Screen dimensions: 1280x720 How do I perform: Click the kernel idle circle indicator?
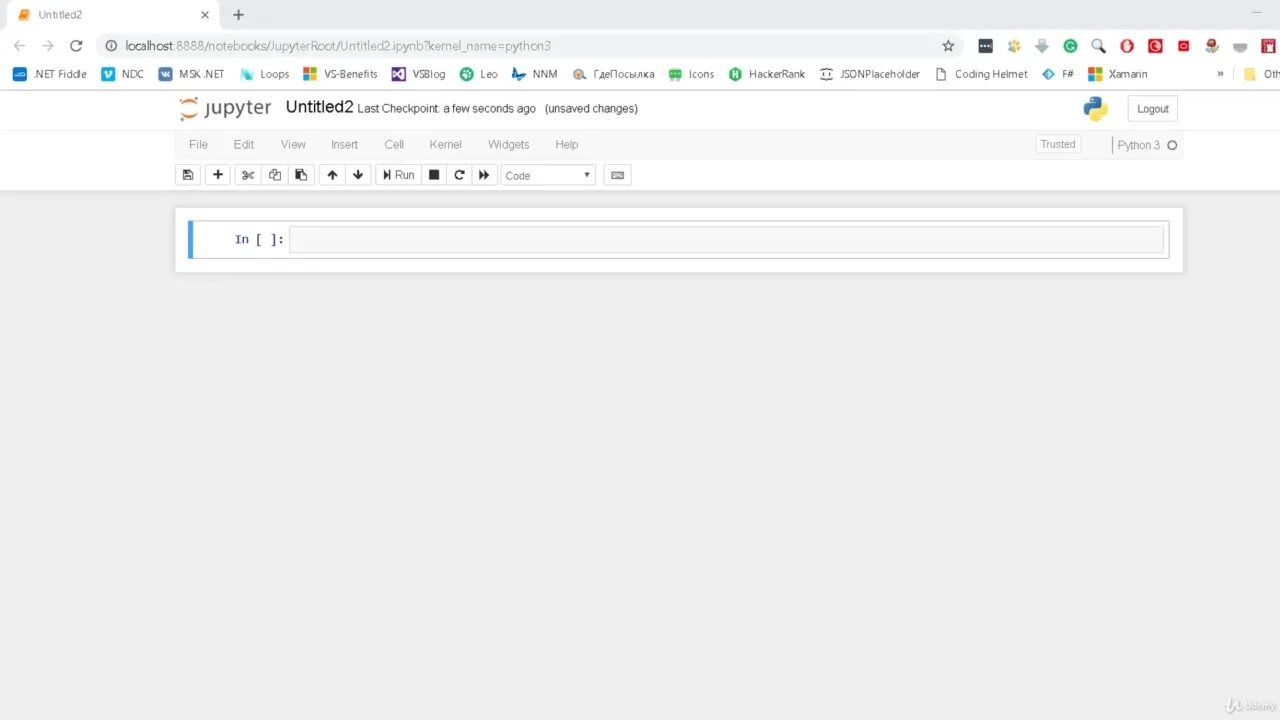pyautogui.click(x=1172, y=145)
